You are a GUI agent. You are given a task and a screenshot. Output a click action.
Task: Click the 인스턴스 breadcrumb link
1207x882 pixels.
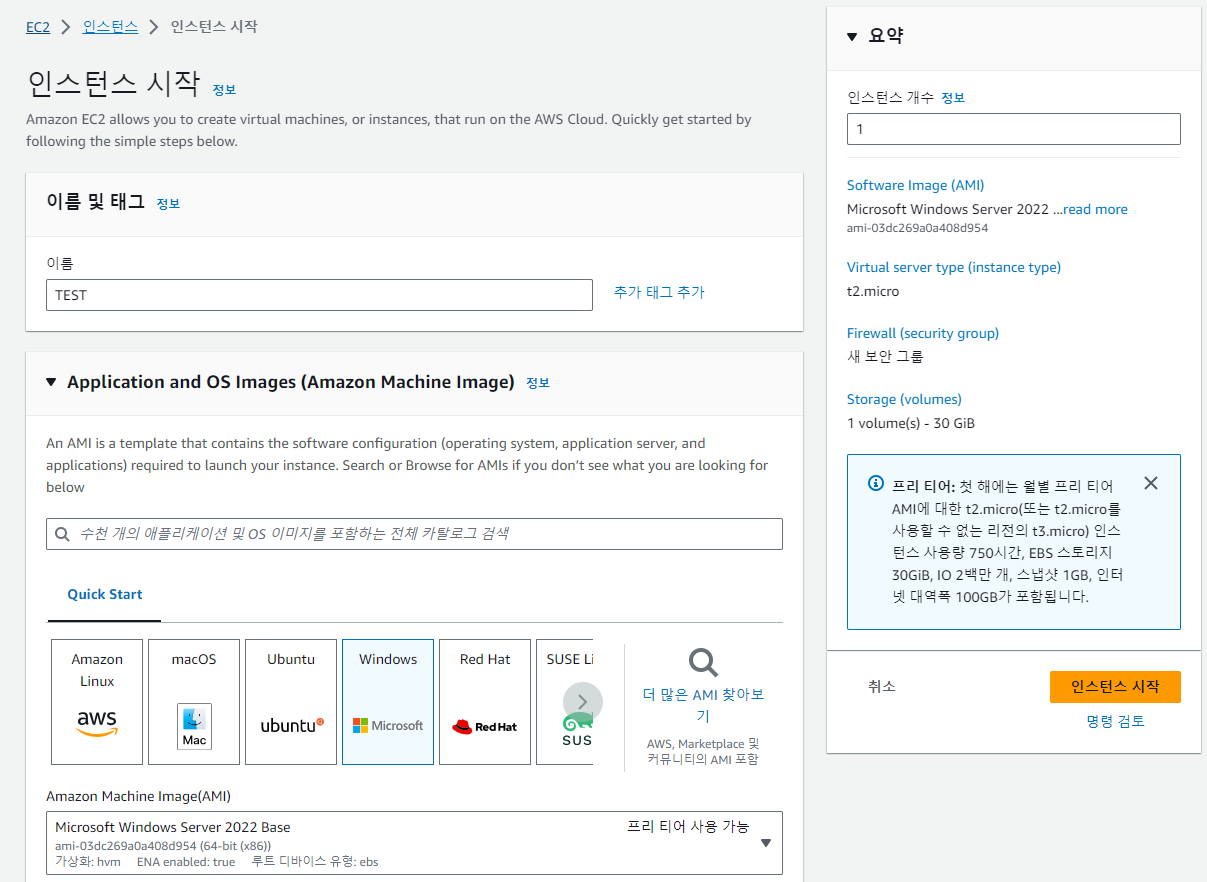[111, 27]
